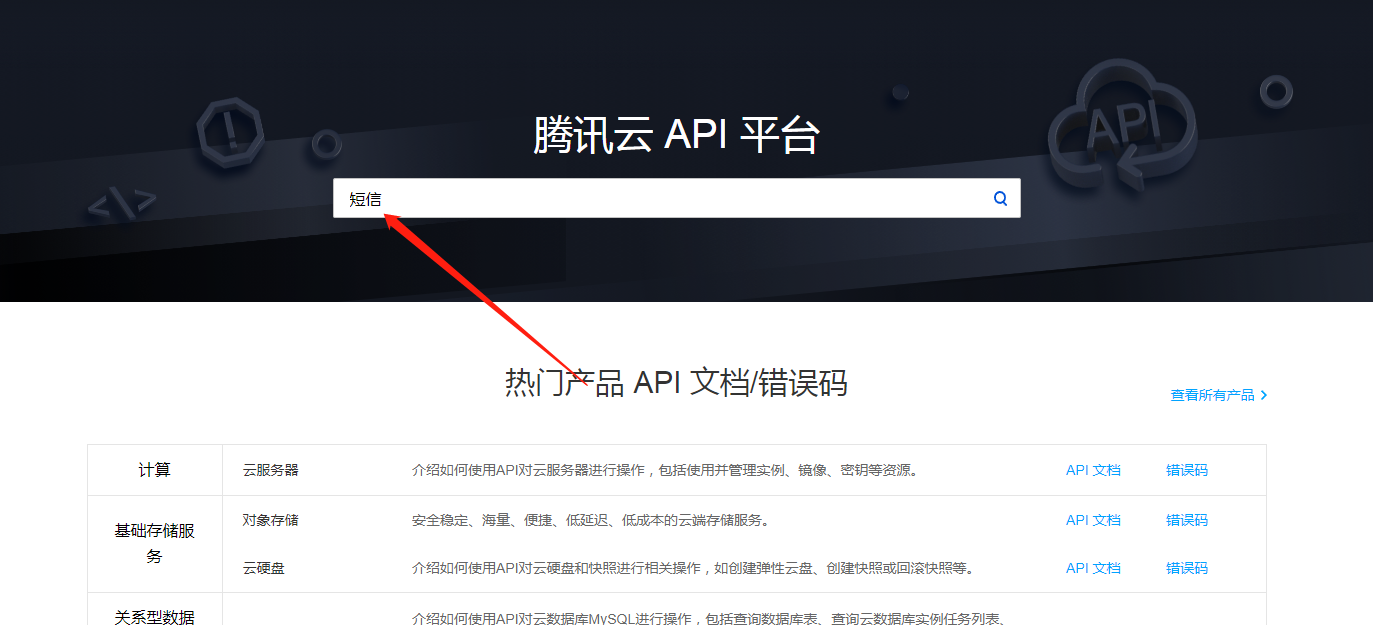Select 云服务器 product name
Image resolution: width=1373 pixels, height=625 pixels.
(x=270, y=470)
